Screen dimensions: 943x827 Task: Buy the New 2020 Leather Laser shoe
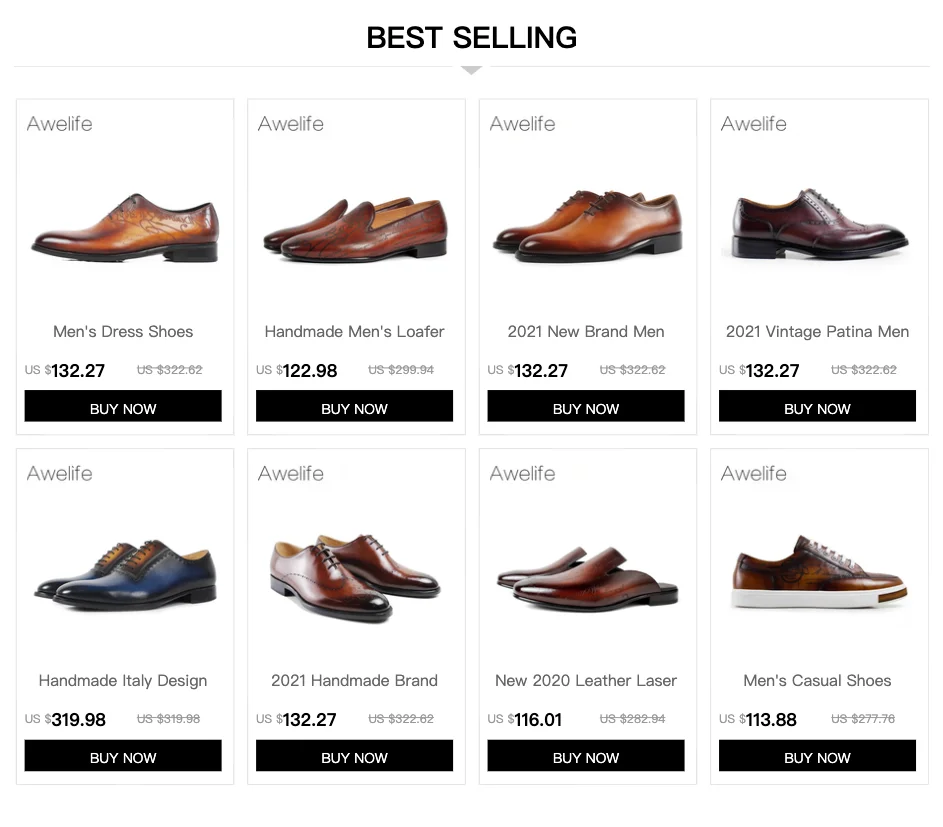[586, 756]
